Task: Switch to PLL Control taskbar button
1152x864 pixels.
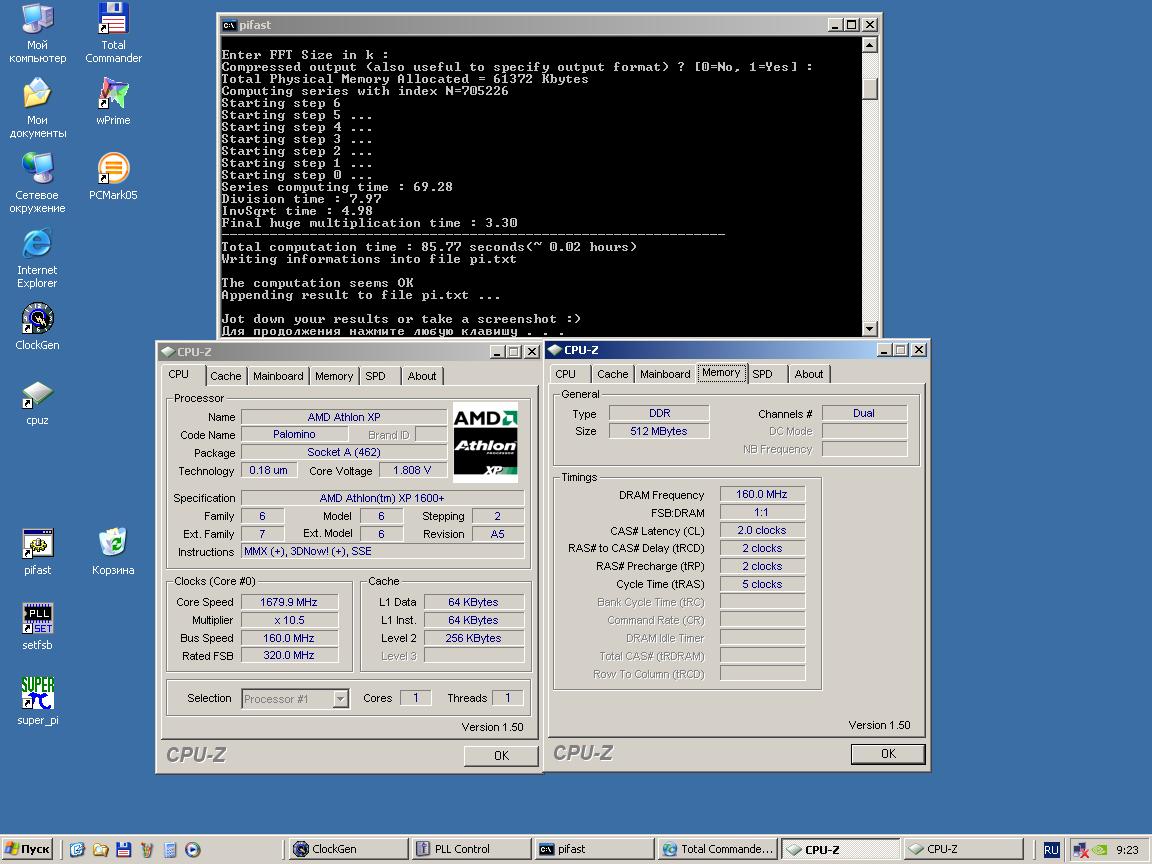Action: pyautogui.click(x=470, y=849)
